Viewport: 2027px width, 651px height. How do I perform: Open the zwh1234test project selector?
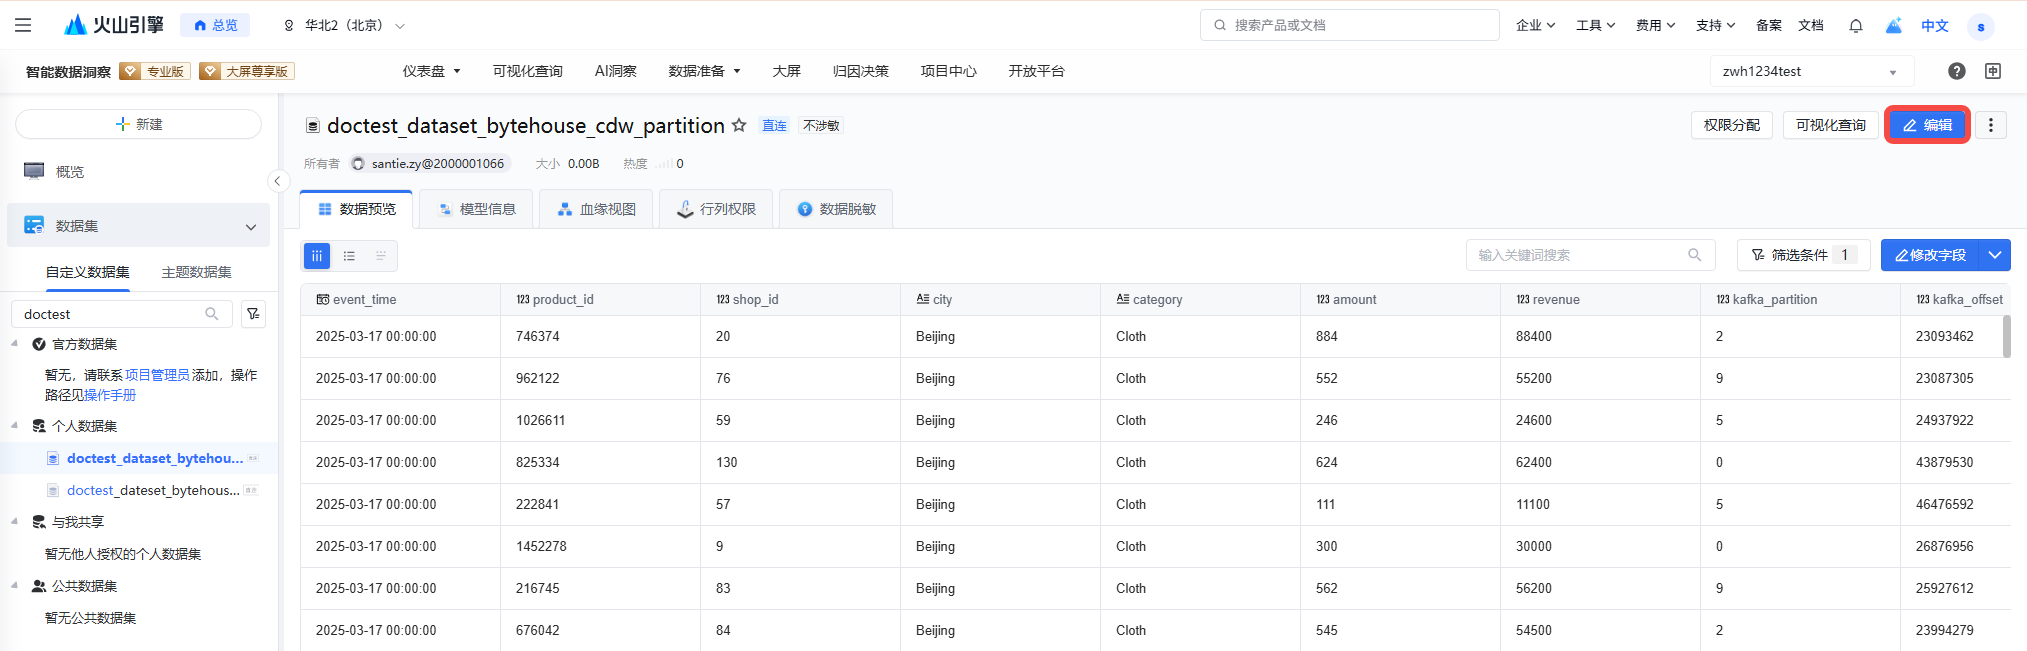click(1810, 71)
